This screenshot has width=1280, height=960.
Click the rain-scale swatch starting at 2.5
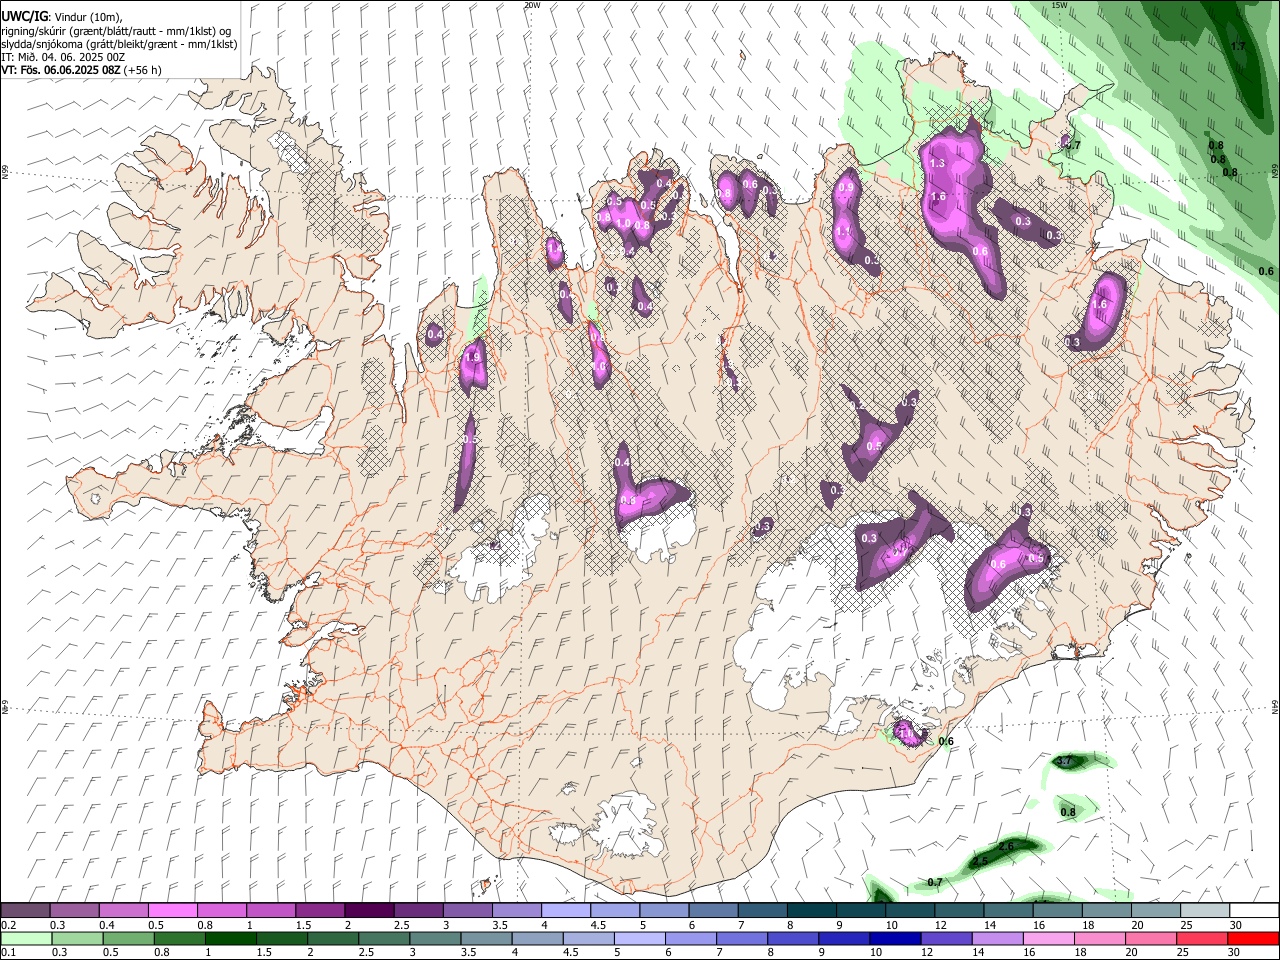pyautogui.click(x=384, y=938)
